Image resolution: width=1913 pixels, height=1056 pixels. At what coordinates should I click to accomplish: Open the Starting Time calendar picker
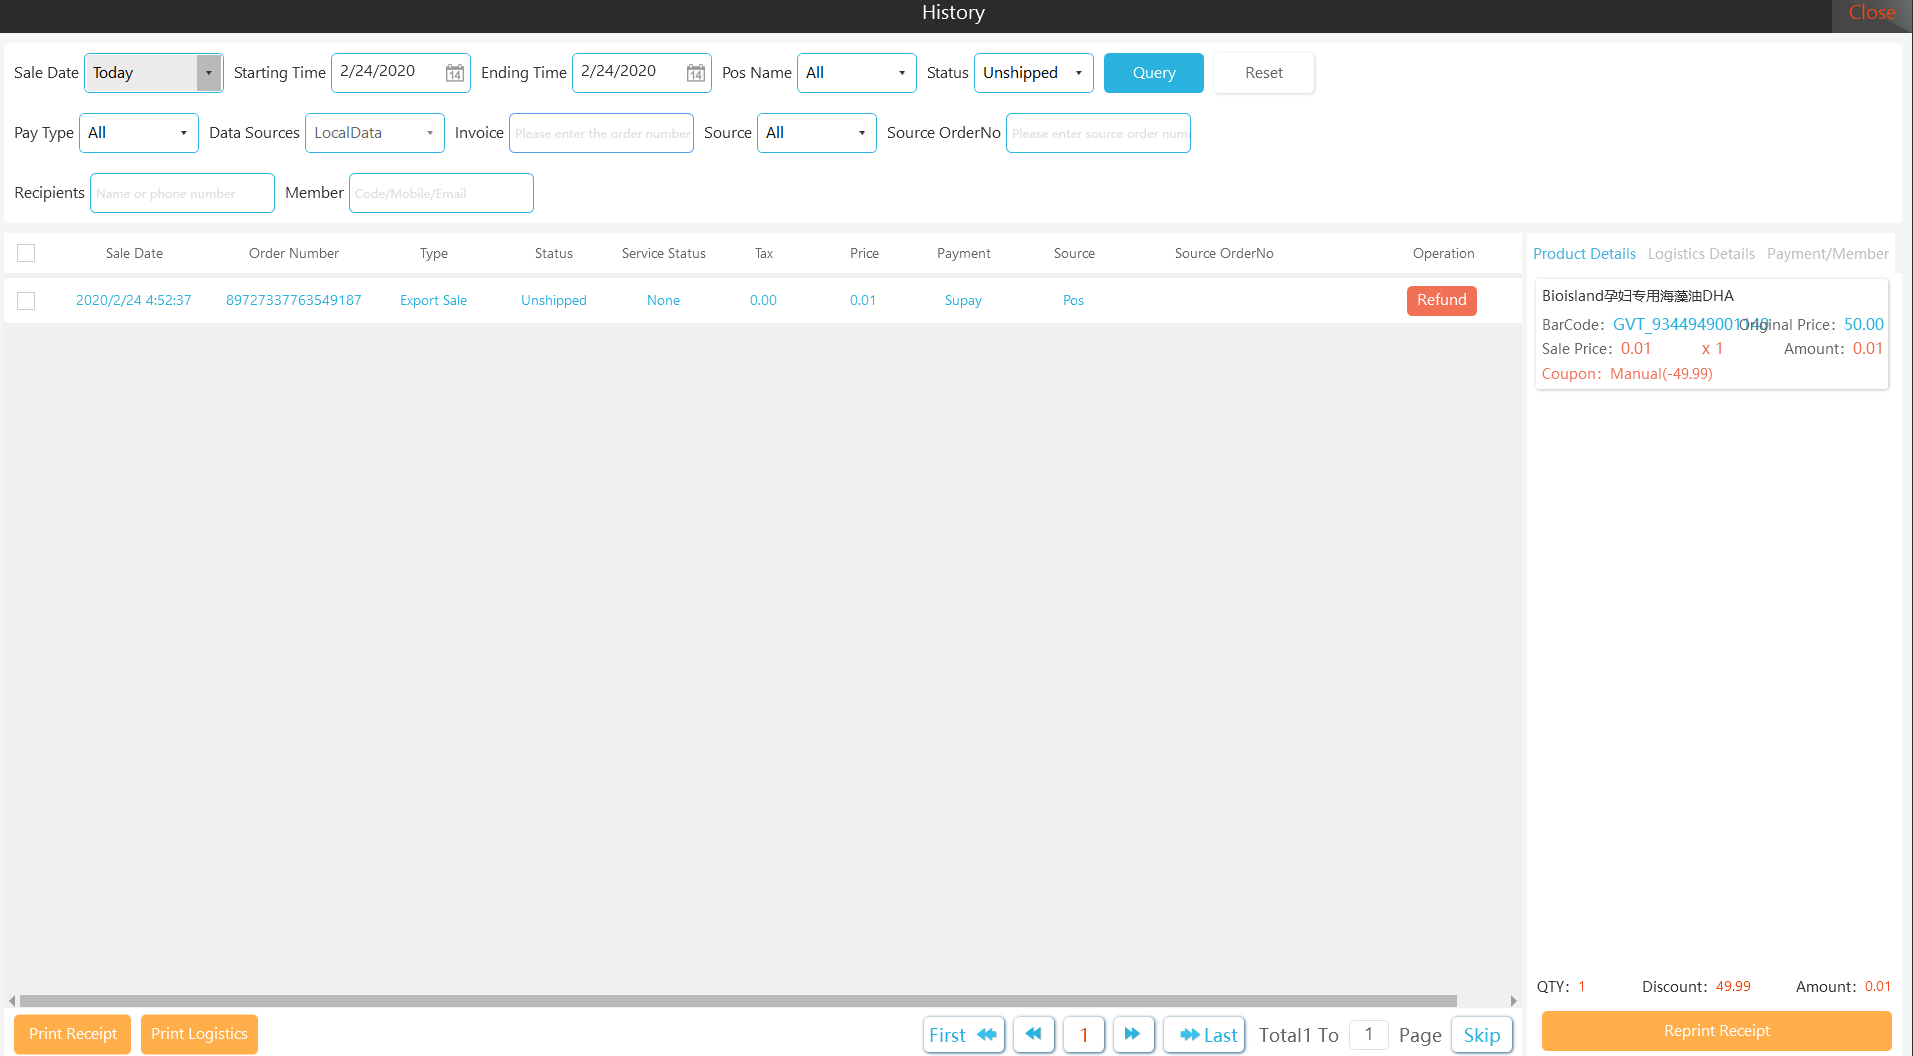coord(454,73)
